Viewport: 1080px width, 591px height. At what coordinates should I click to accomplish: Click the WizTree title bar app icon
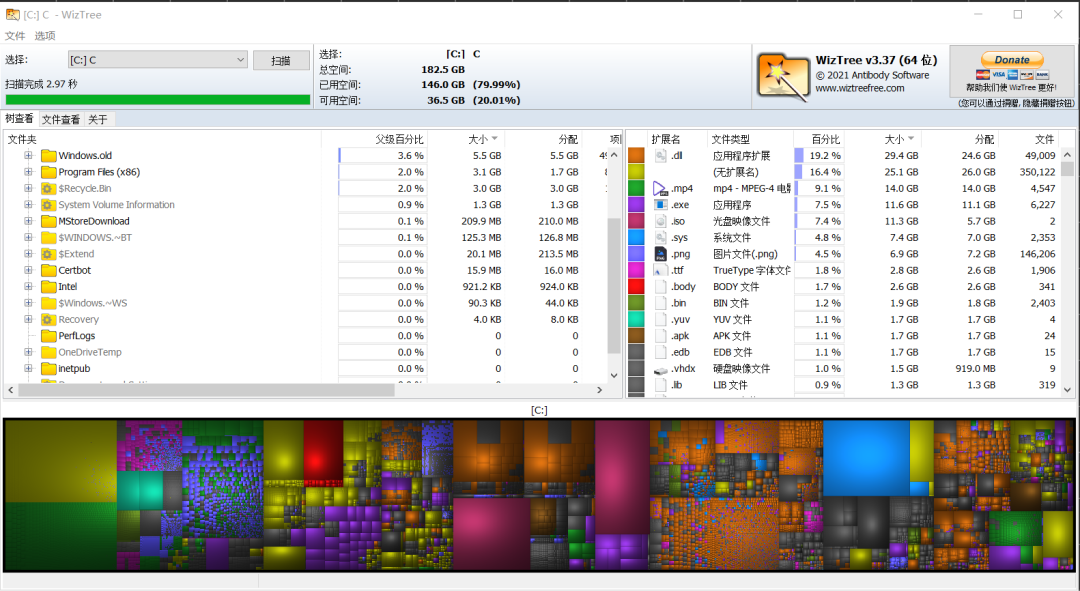click(x=12, y=14)
